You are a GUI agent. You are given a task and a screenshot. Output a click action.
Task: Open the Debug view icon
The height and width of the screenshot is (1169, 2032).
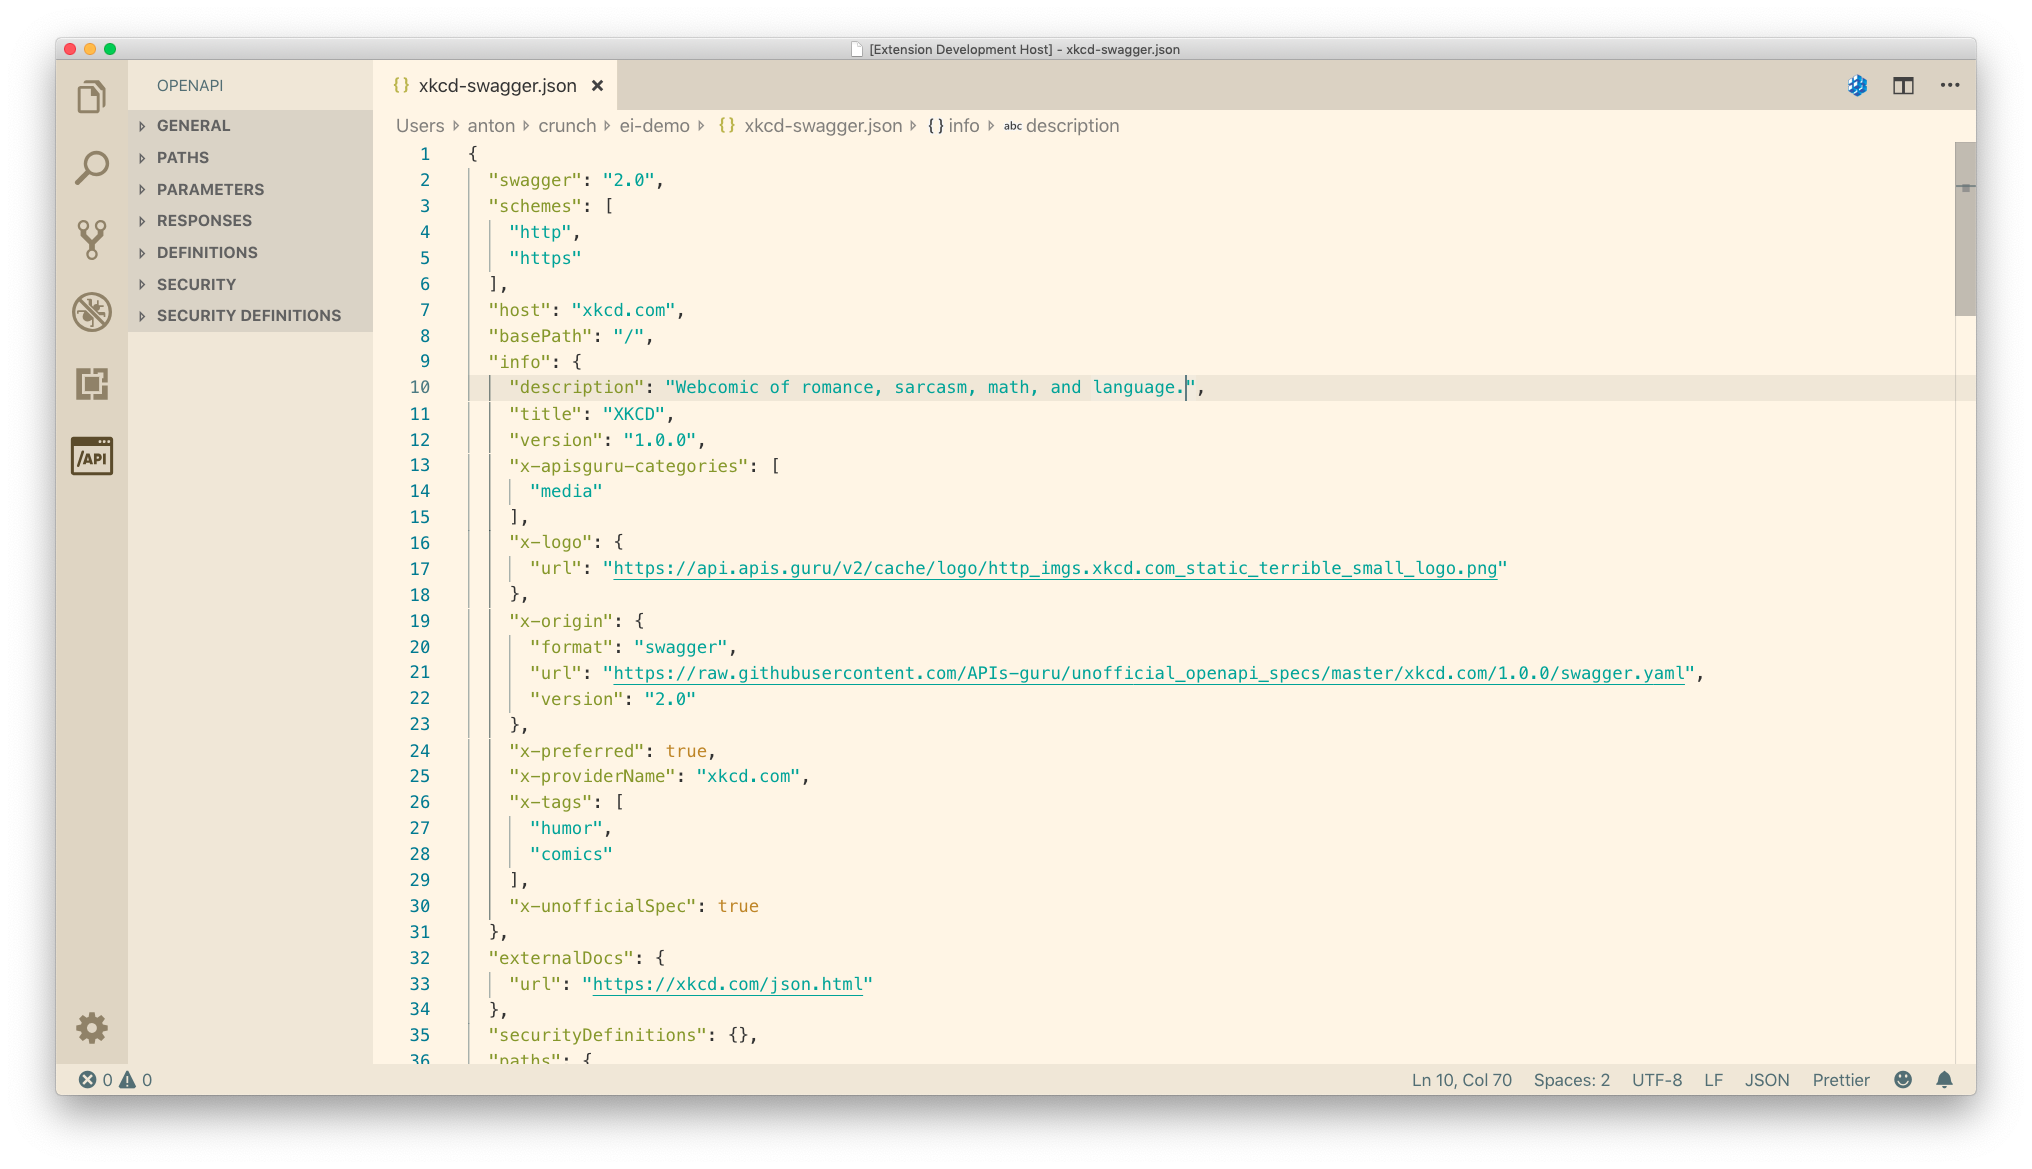pyautogui.click(x=92, y=312)
